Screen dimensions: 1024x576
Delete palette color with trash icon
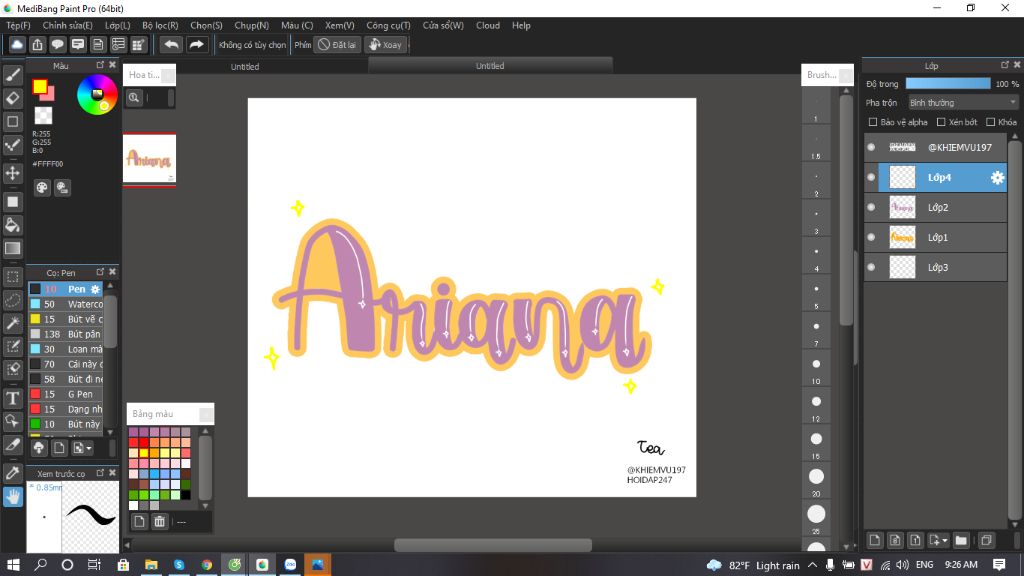pyautogui.click(x=159, y=521)
